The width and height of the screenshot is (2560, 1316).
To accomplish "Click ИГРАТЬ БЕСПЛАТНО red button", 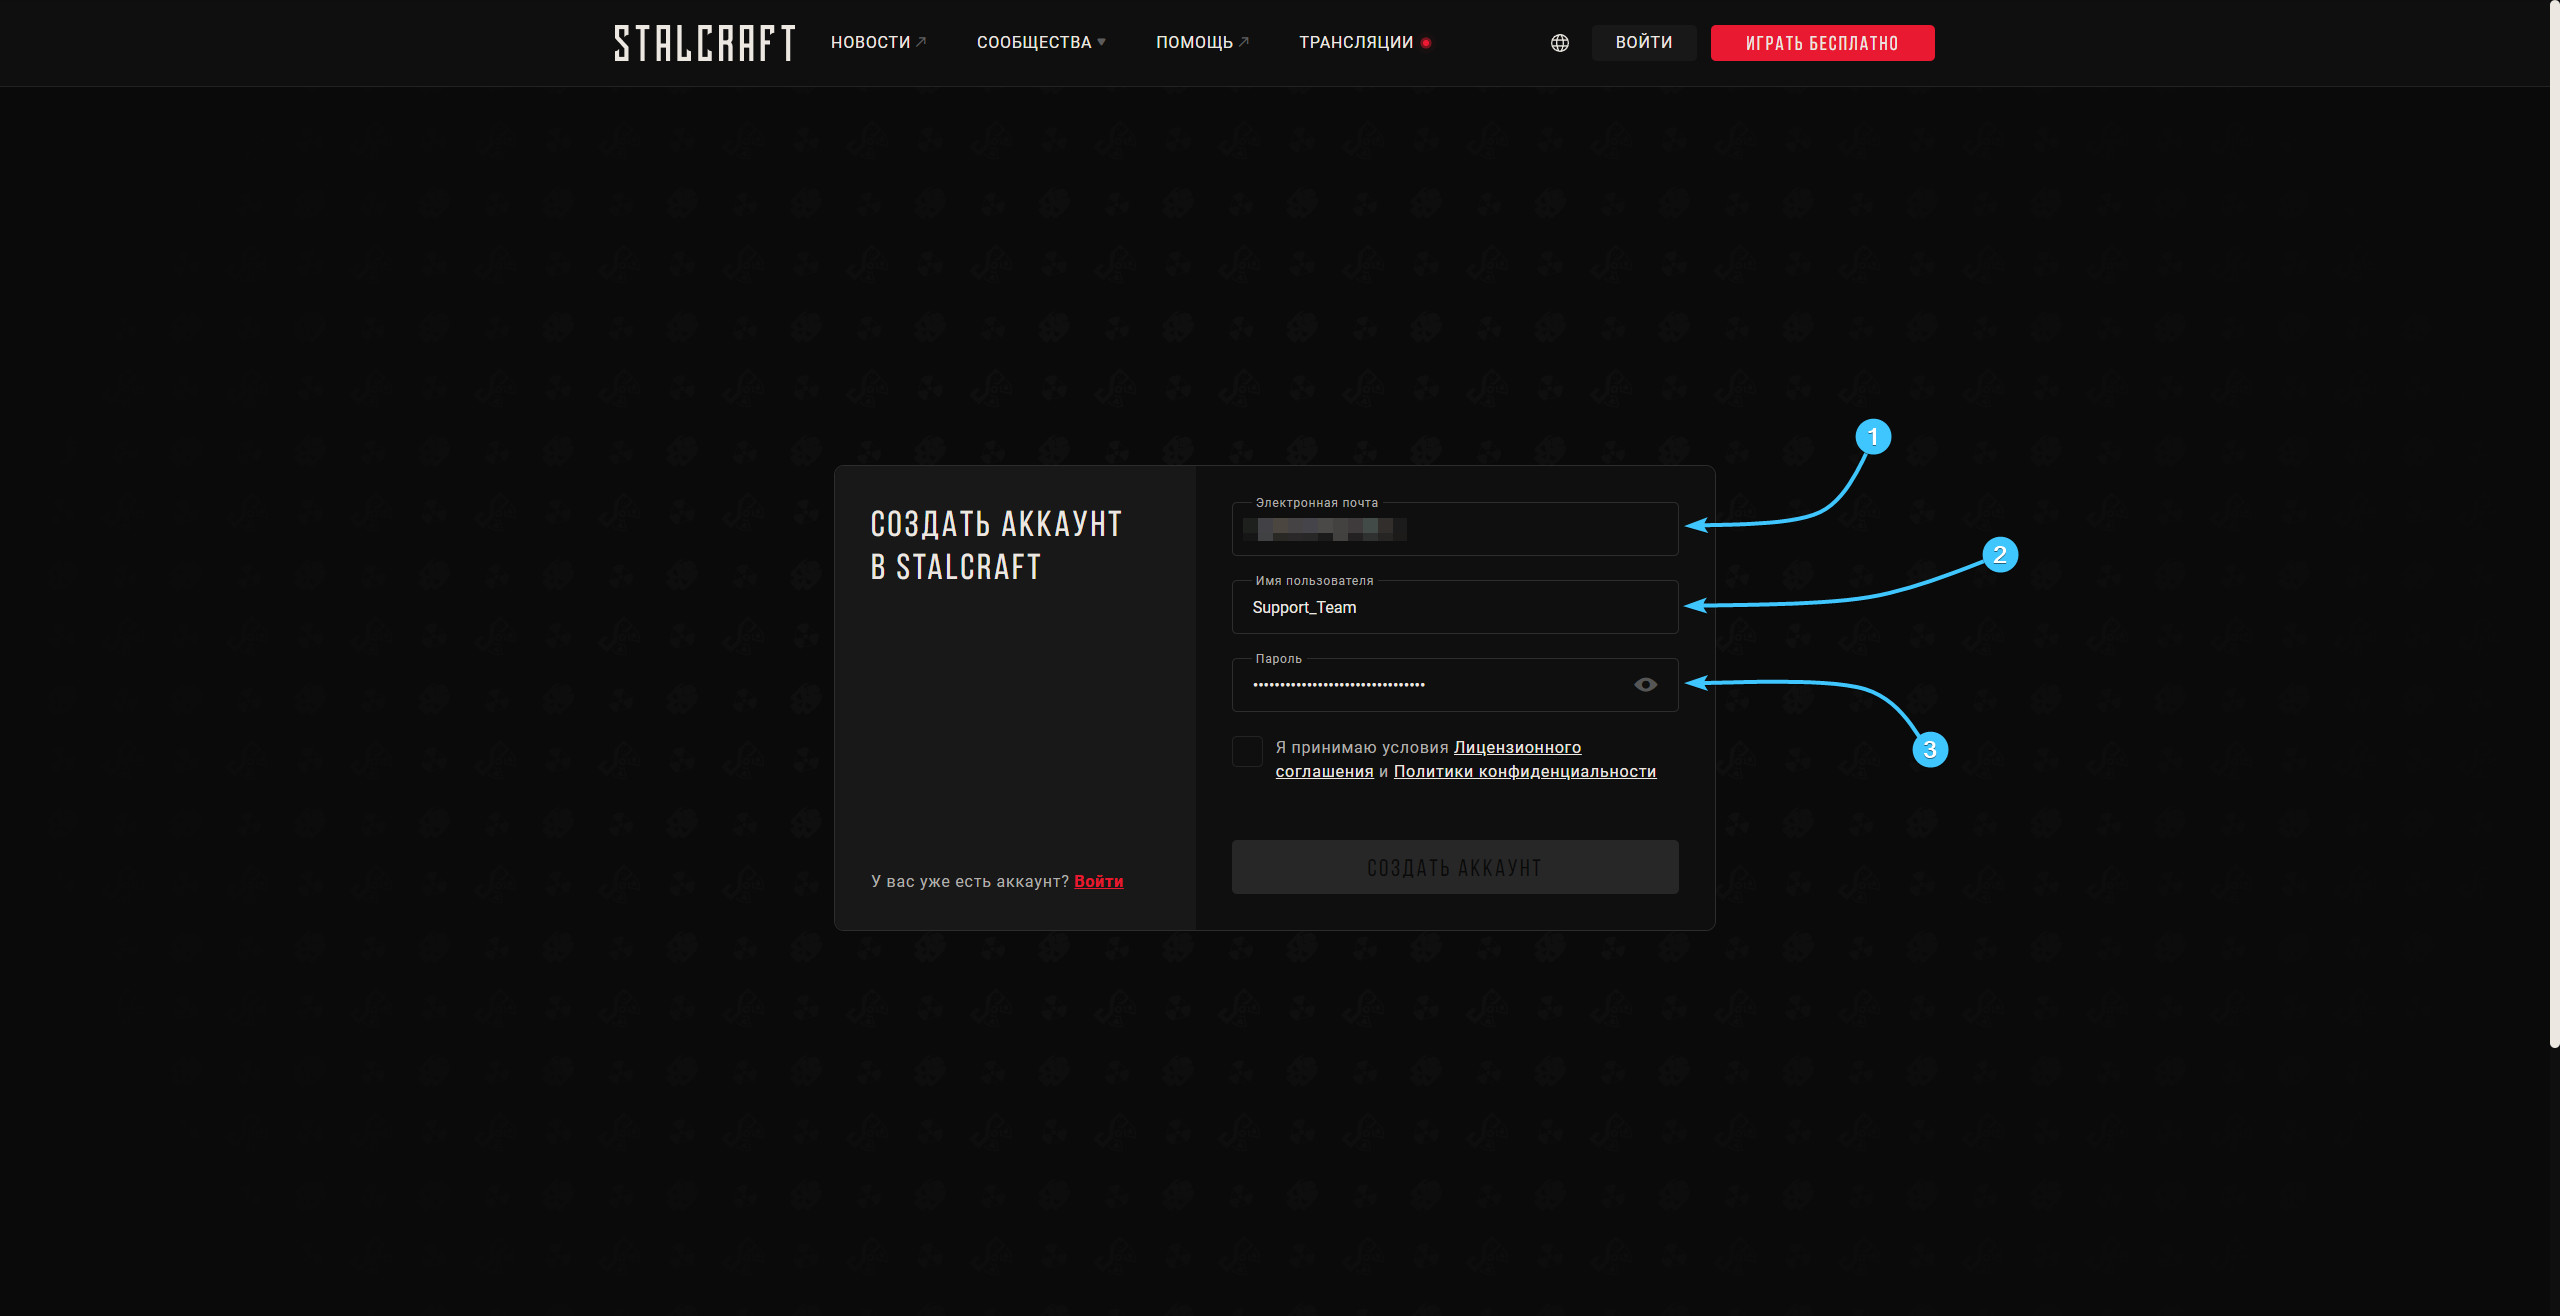I will 1822,43.
